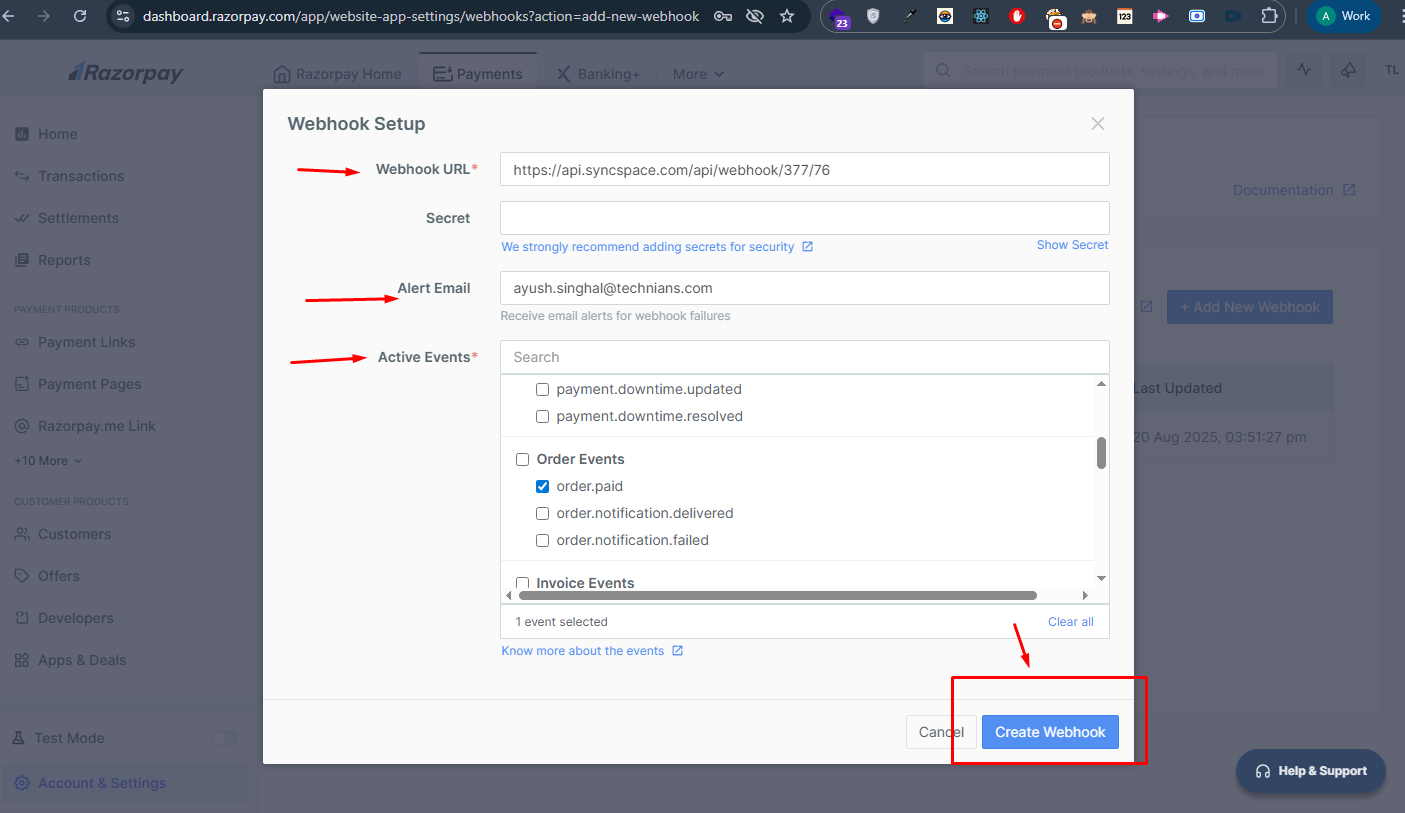
Task: Open external link icon beside security recommendation
Action: coord(808,247)
